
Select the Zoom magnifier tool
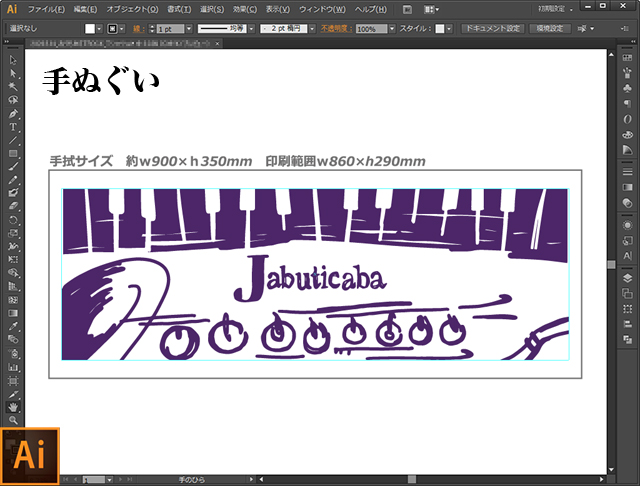(13, 420)
